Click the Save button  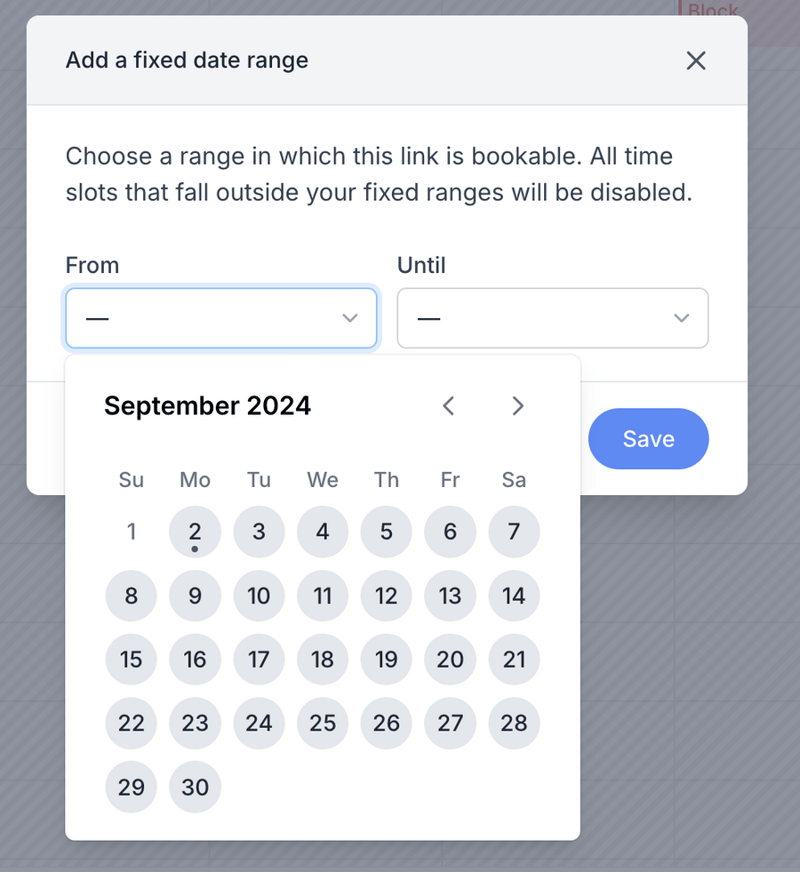click(648, 438)
